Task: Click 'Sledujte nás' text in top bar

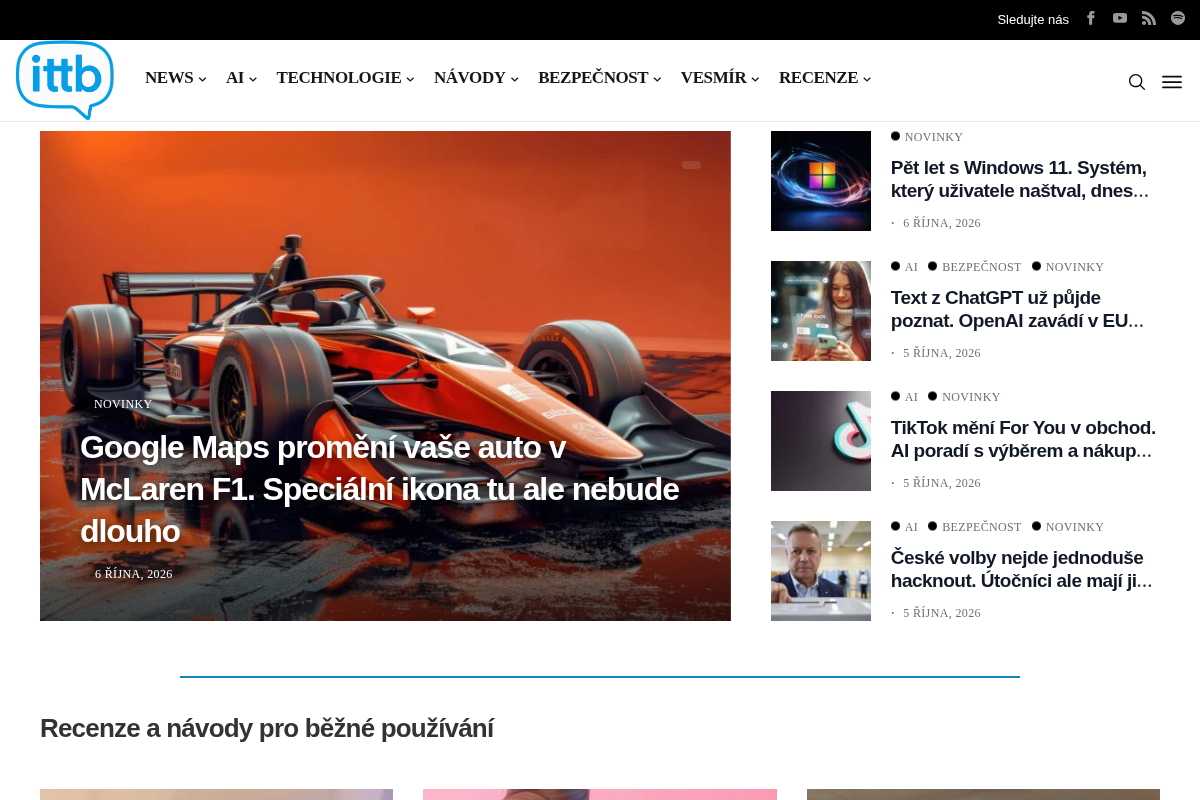Action: [1033, 19]
